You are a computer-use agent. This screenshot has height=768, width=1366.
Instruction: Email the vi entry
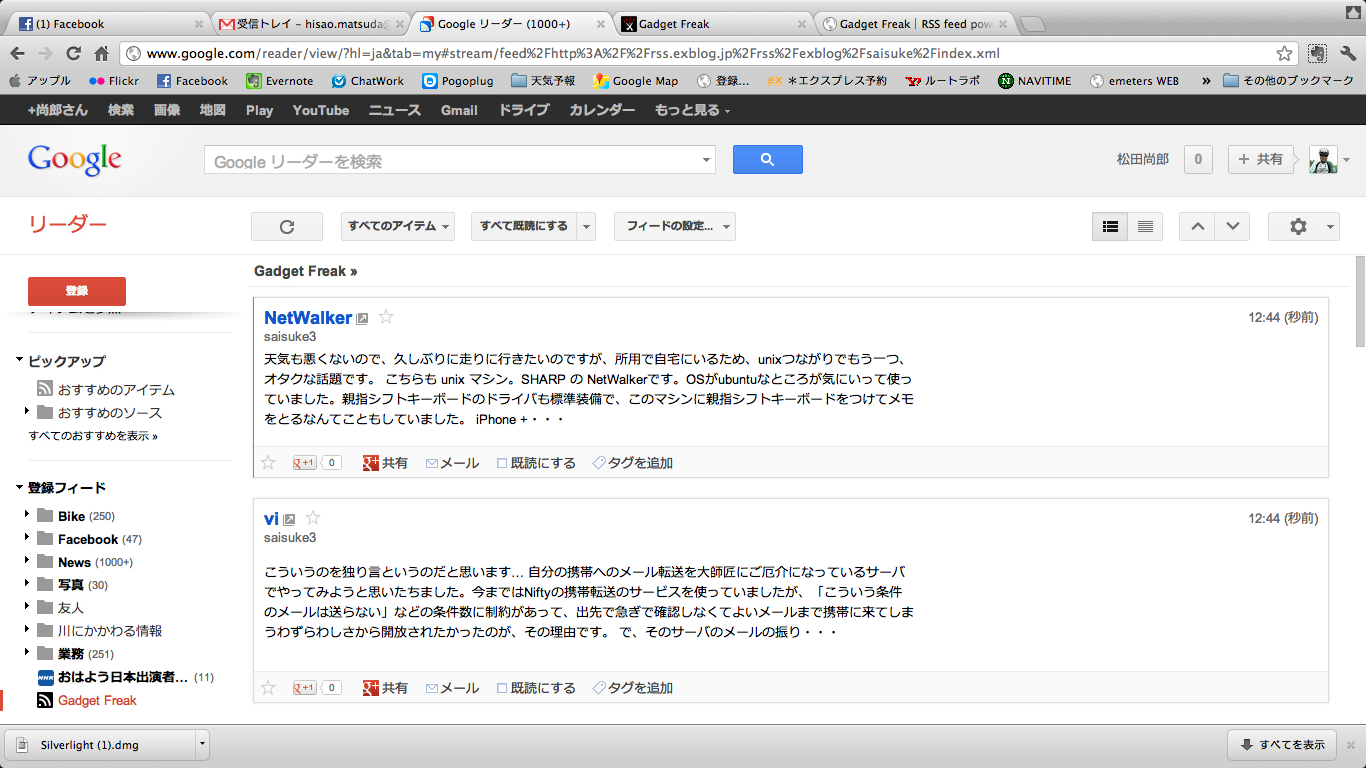(x=452, y=688)
